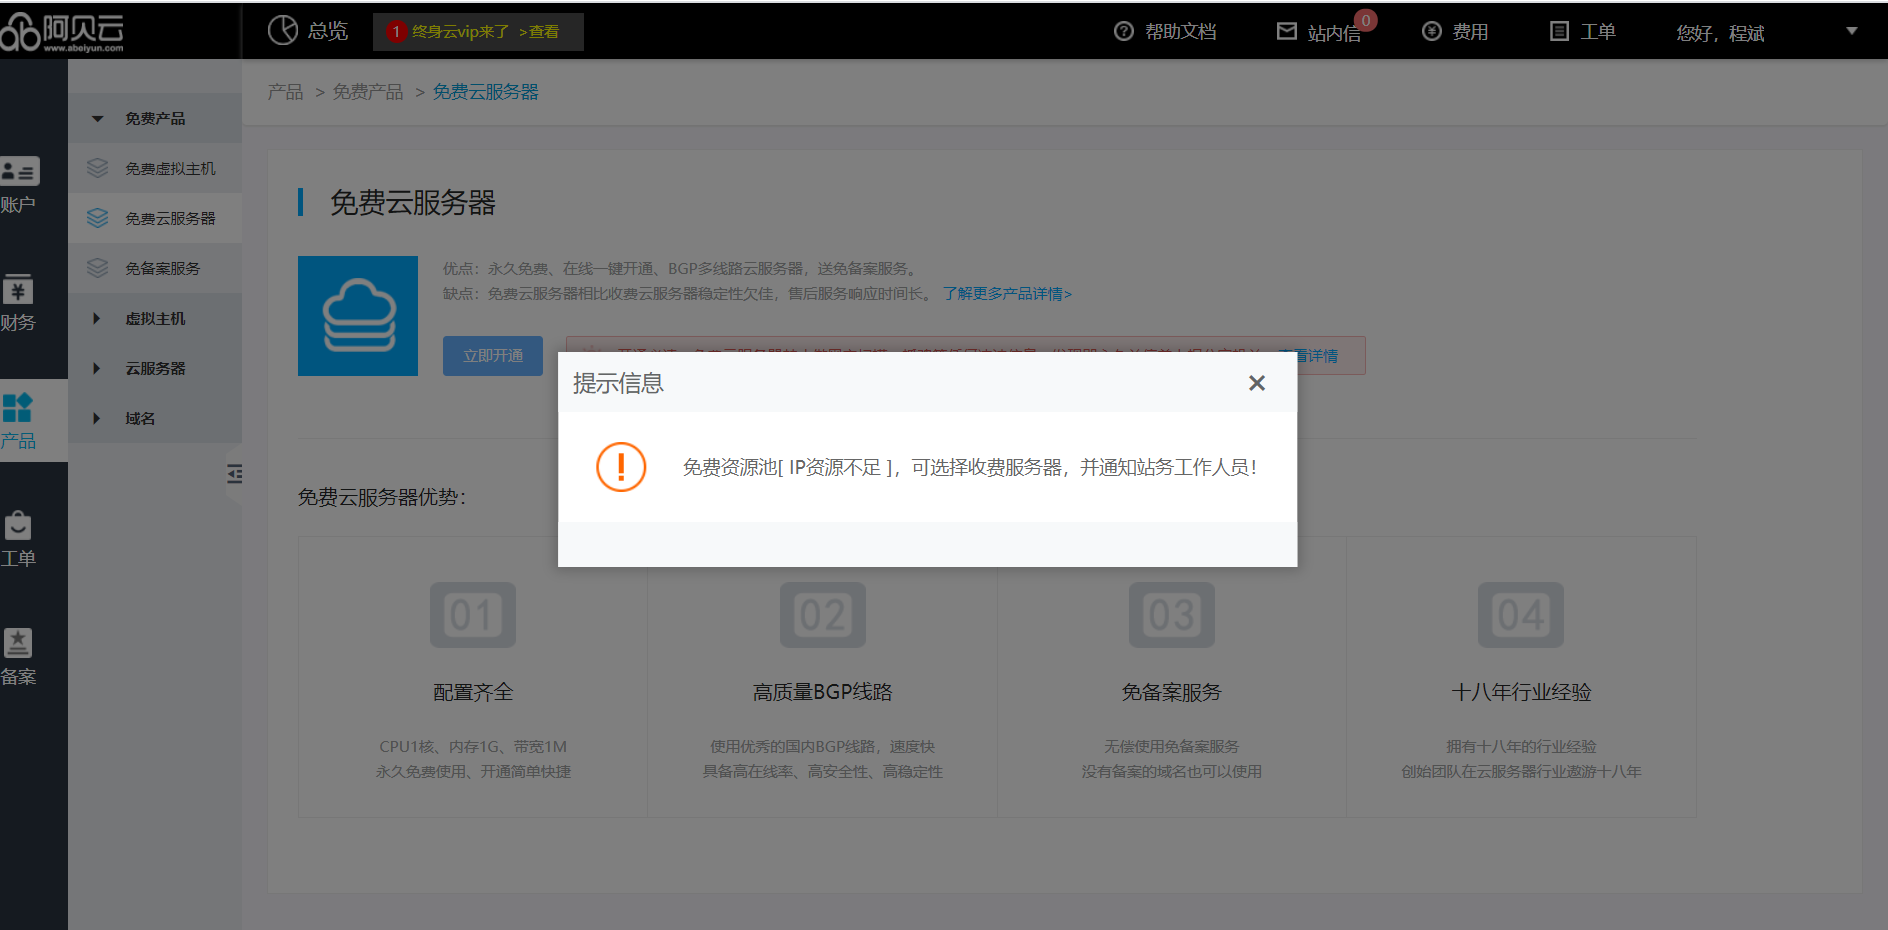Select the 十八年行业经验 heading

point(1521,692)
